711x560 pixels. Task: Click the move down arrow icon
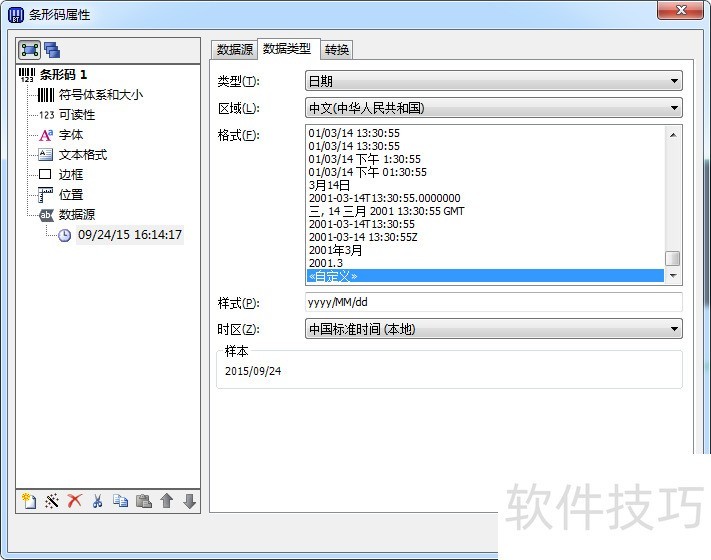pos(189,500)
